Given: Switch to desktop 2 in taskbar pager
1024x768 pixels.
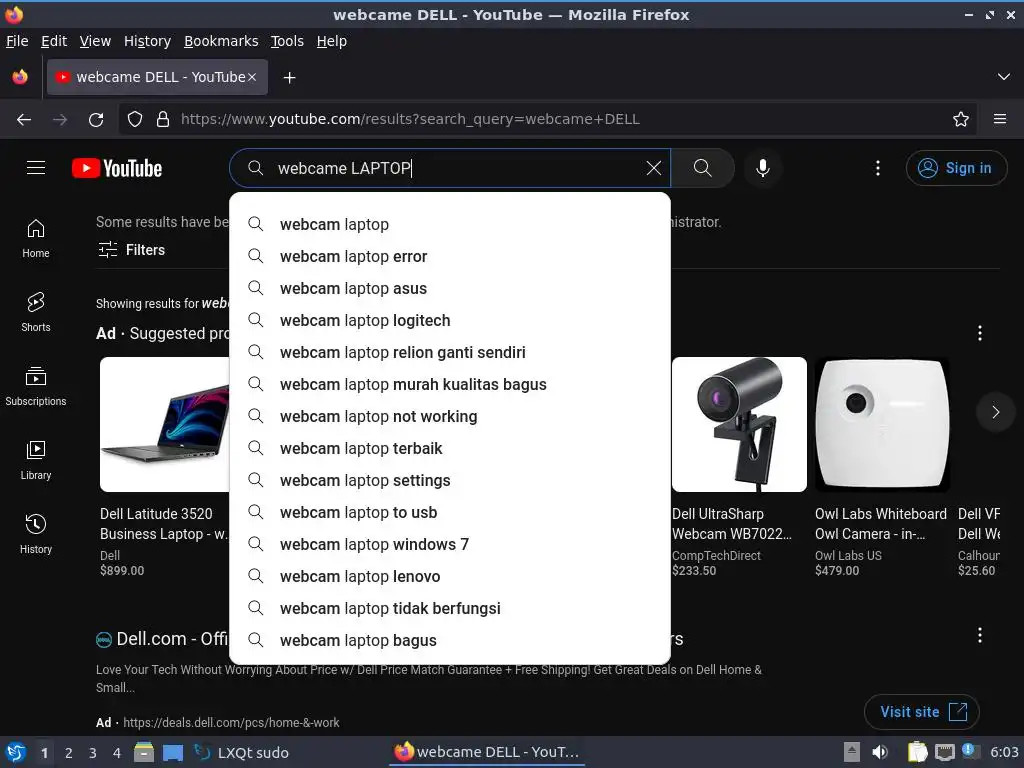Looking at the screenshot, I should coord(69,753).
